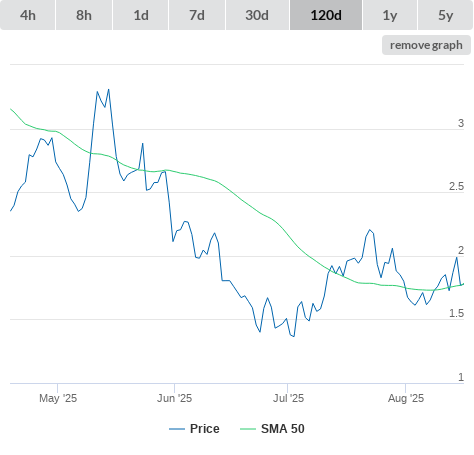The image size is (474, 455).
Task: Open the 7d time range tab
Action: pos(197,15)
